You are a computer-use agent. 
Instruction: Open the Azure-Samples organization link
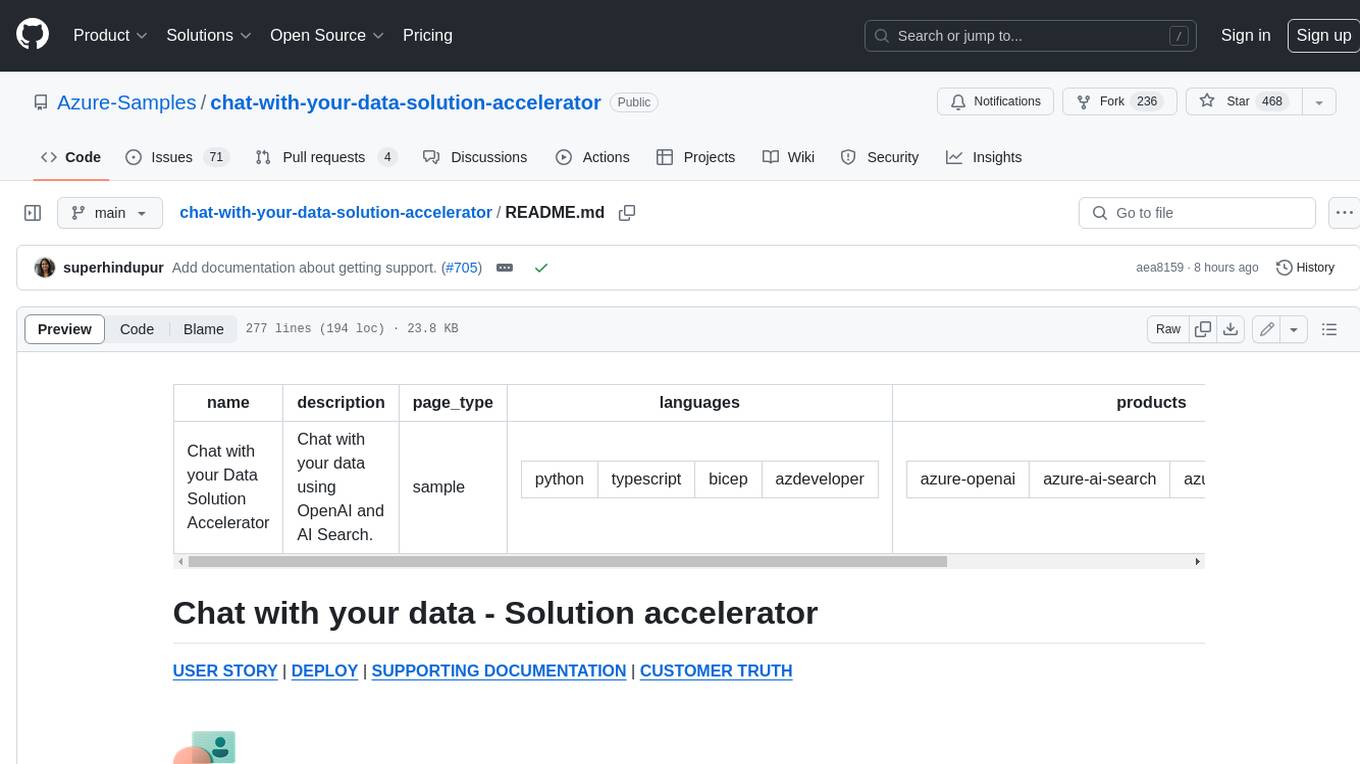pyautogui.click(x=126, y=102)
